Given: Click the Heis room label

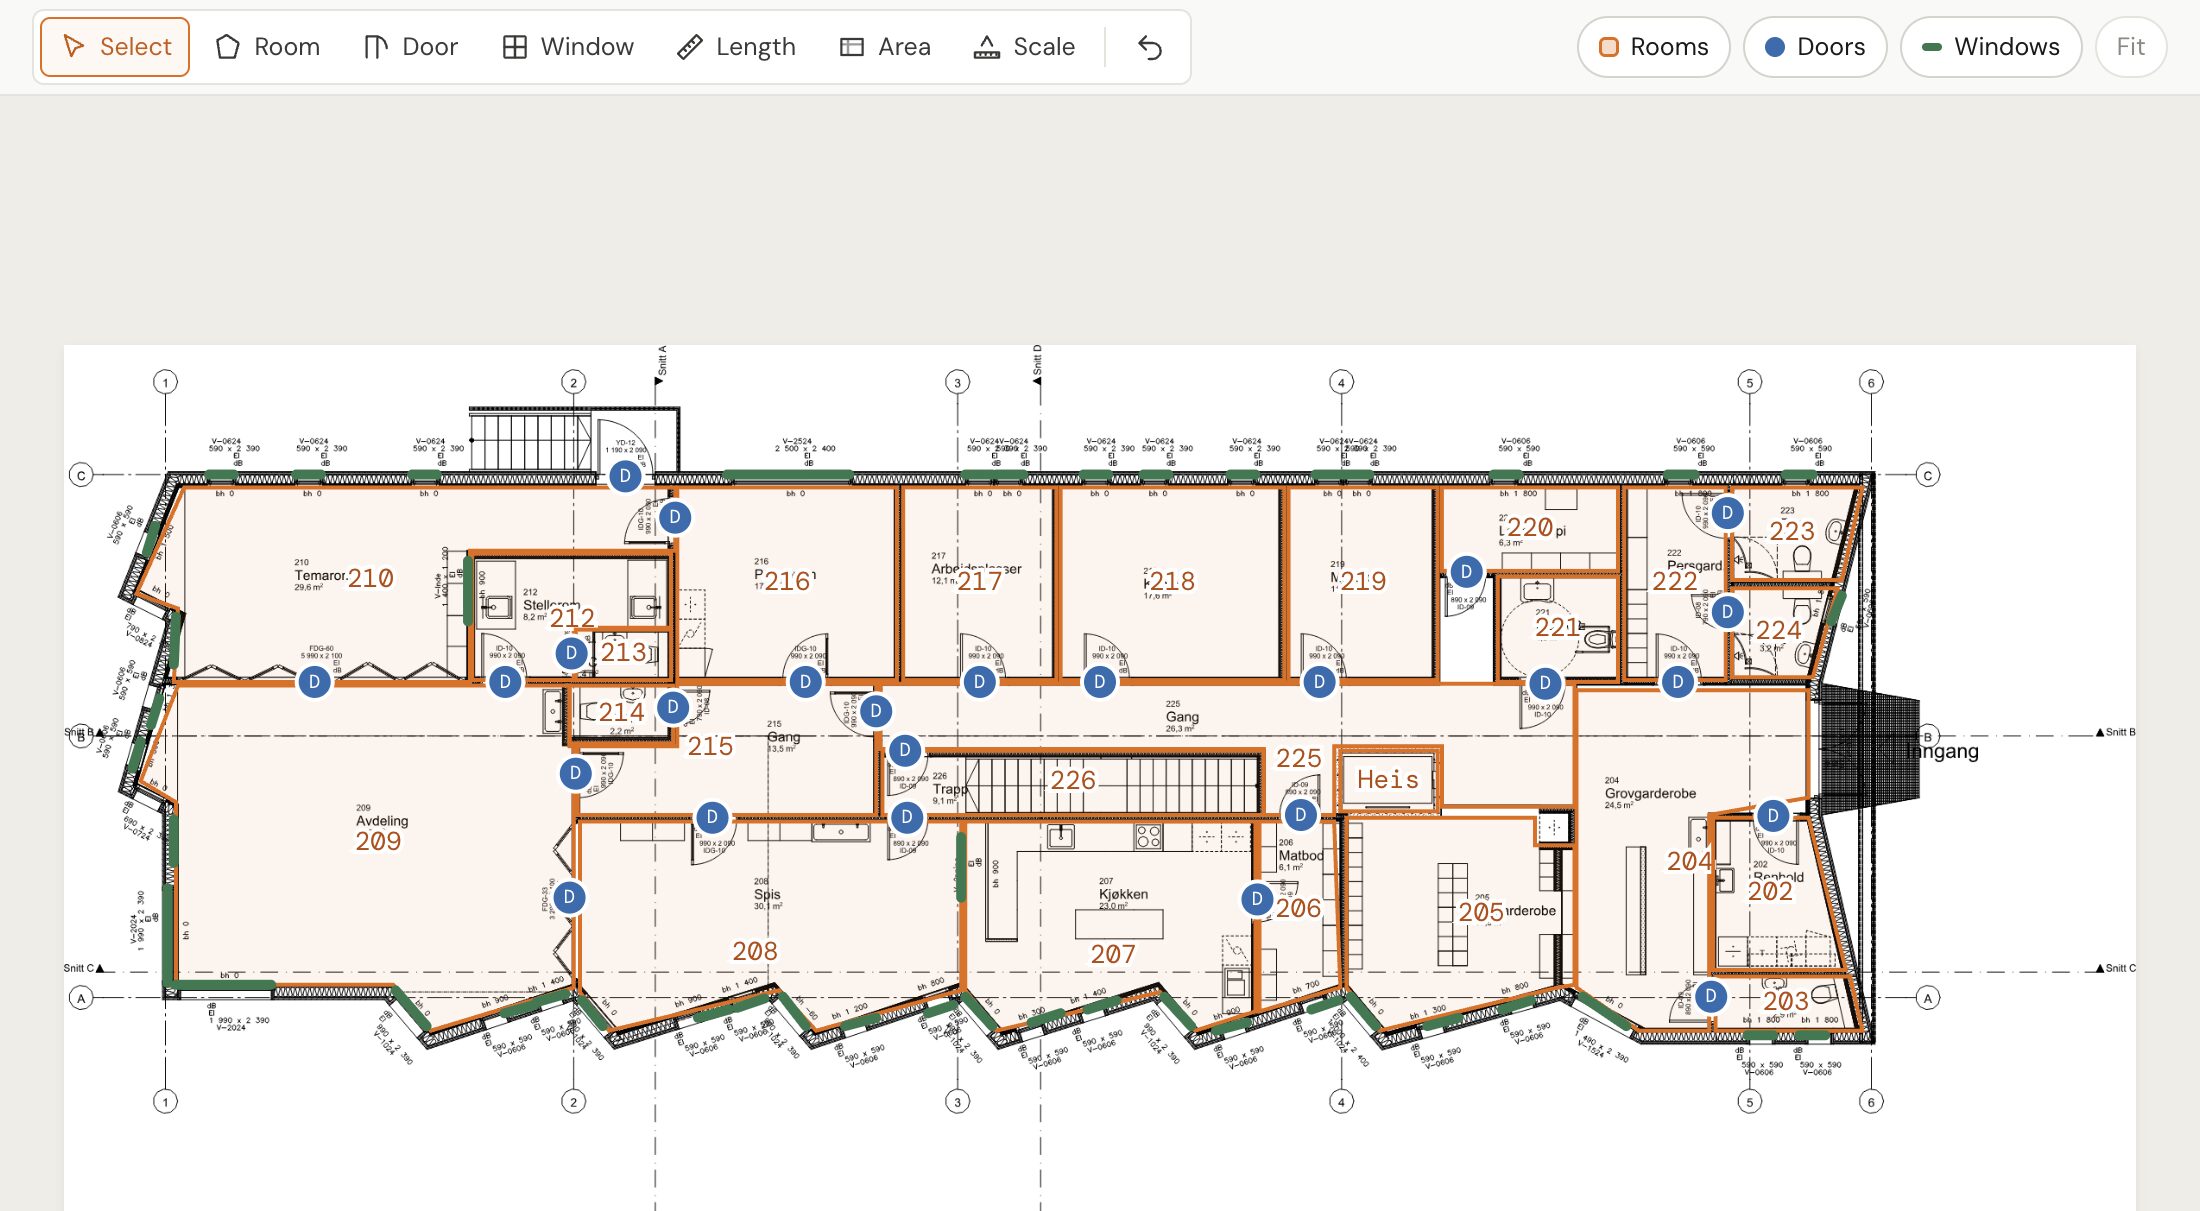Looking at the screenshot, I should (x=1388, y=780).
